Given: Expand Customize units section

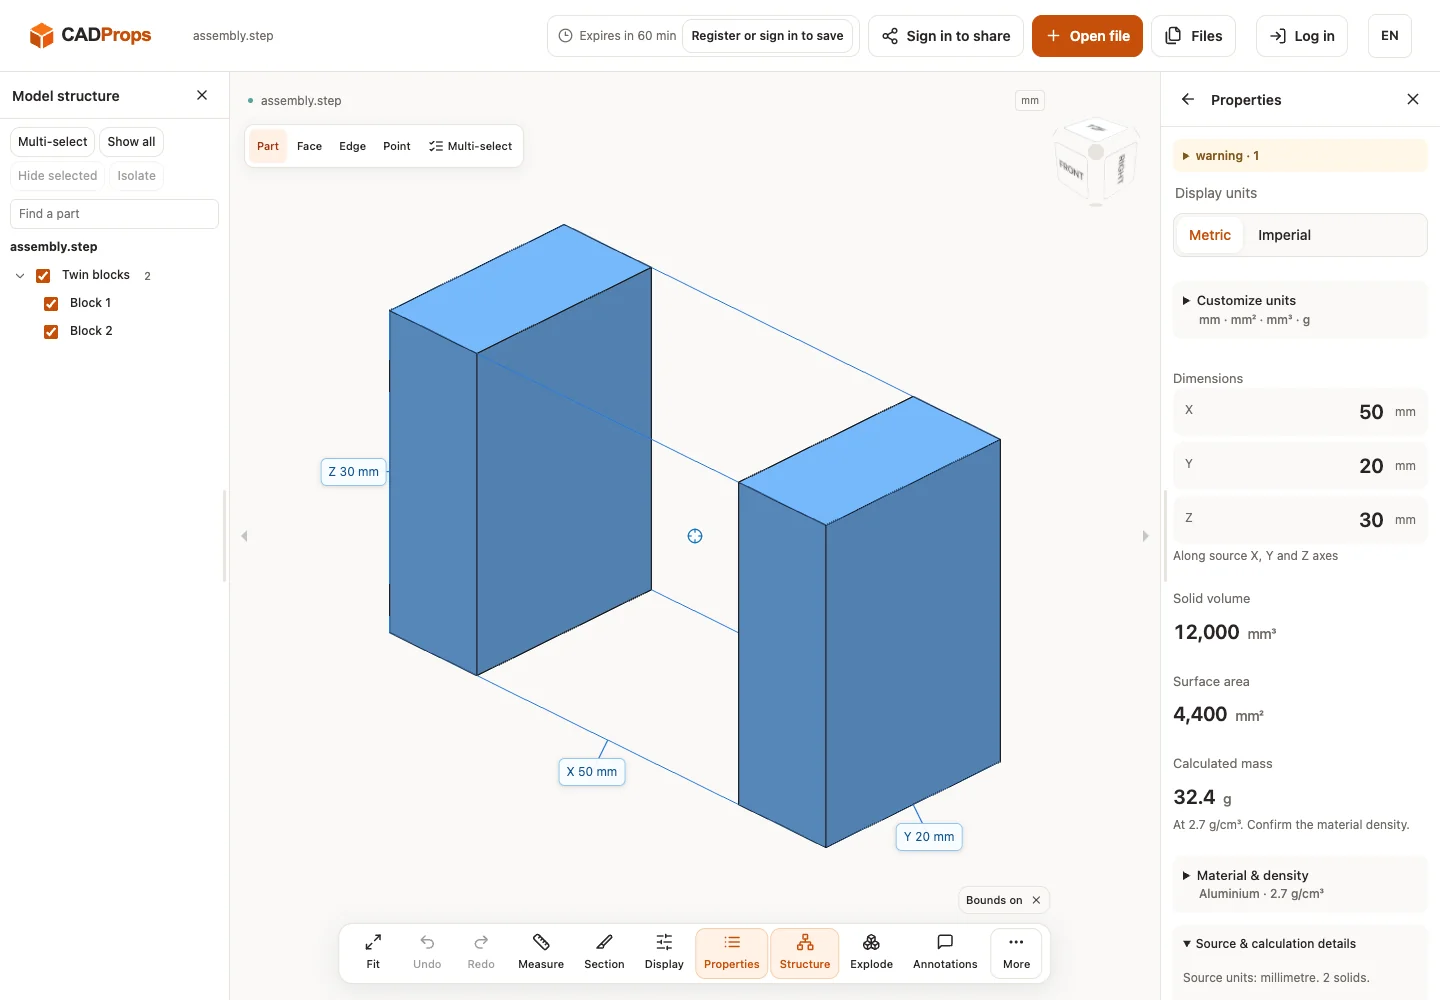Looking at the screenshot, I should click(x=1300, y=310).
